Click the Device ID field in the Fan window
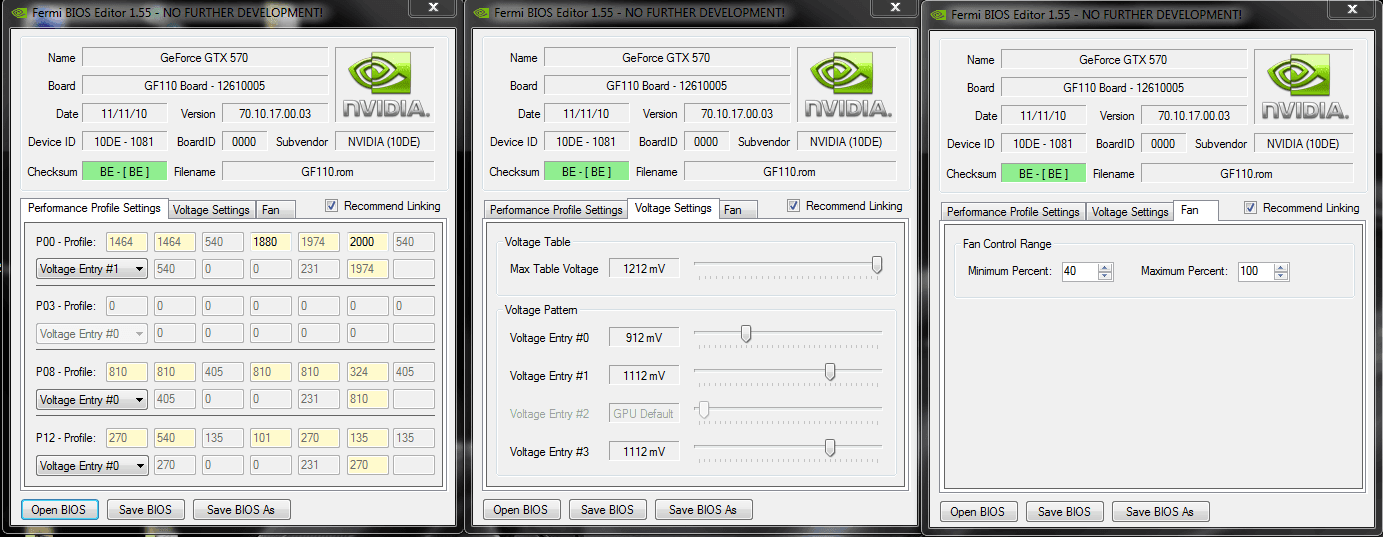The height and width of the screenshot is (537, 1383). coord(1043,143)
